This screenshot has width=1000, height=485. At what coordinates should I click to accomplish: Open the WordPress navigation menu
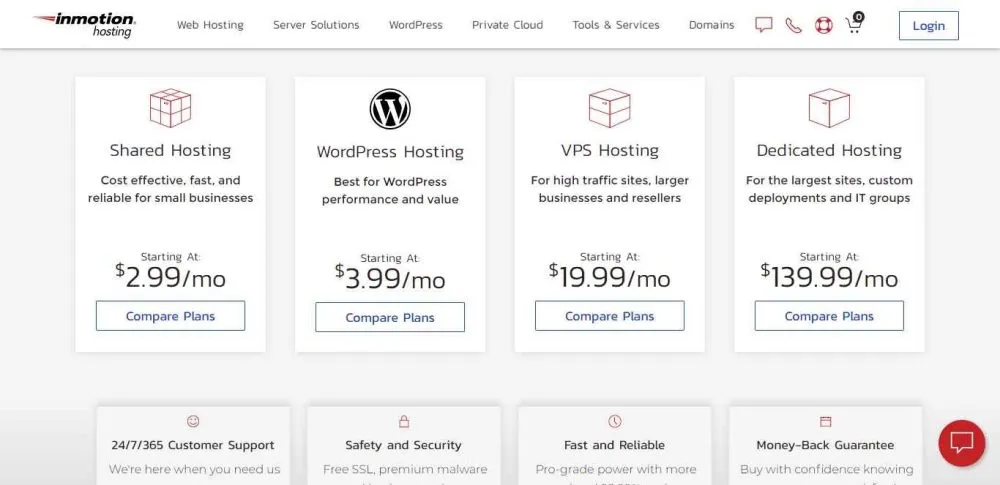pos(415,25)
